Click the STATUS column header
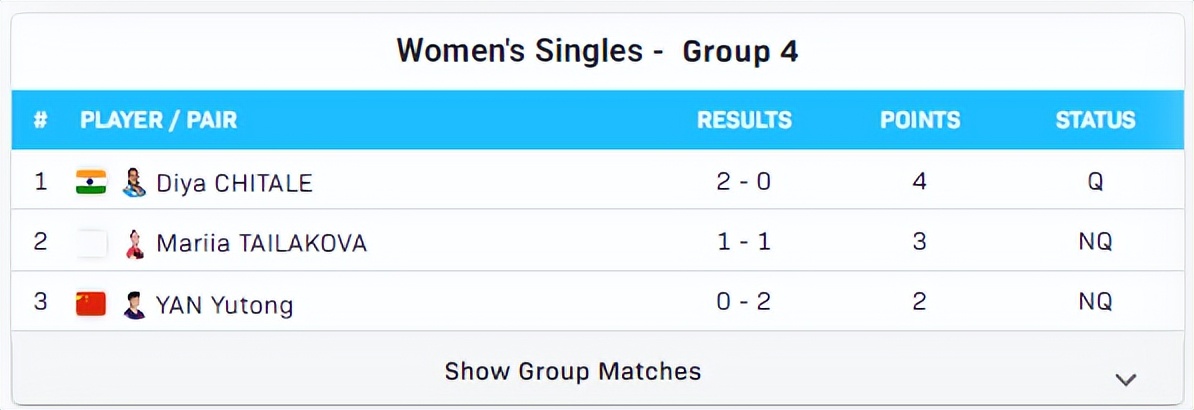The width and height of the screenshot is (1194, 410). pyautogui.click(x=1095, y=121)
